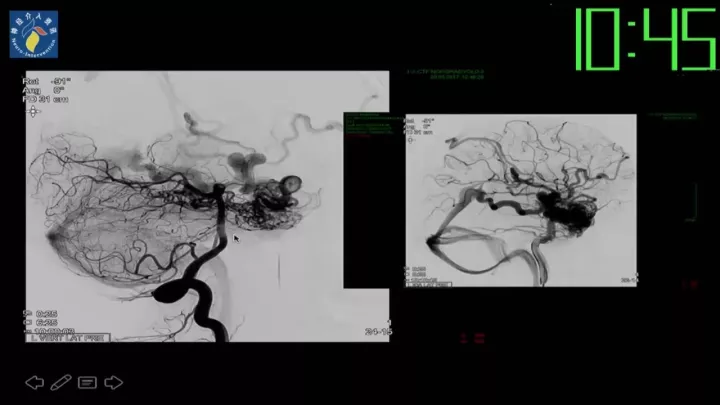This screenshot has height=405, width=720.
Task: Click the green 10:45 countdown timer
Action: coord(644,39)
